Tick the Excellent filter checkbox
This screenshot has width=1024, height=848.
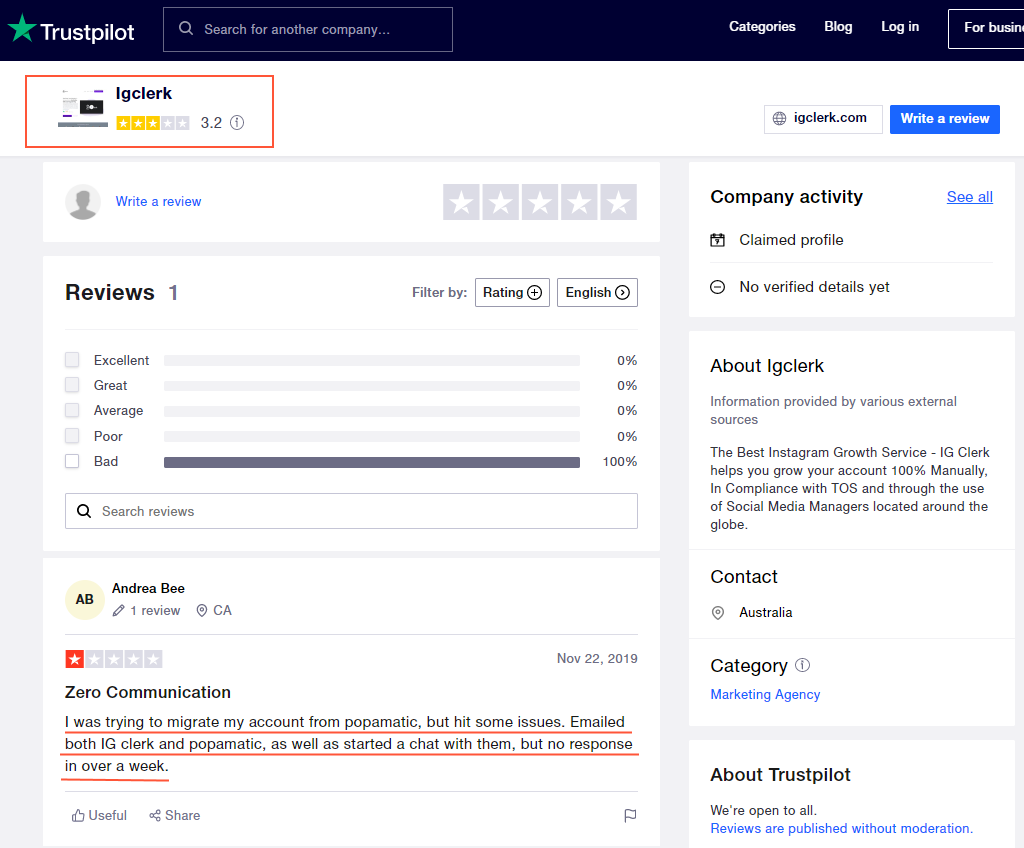click(72, 360)
